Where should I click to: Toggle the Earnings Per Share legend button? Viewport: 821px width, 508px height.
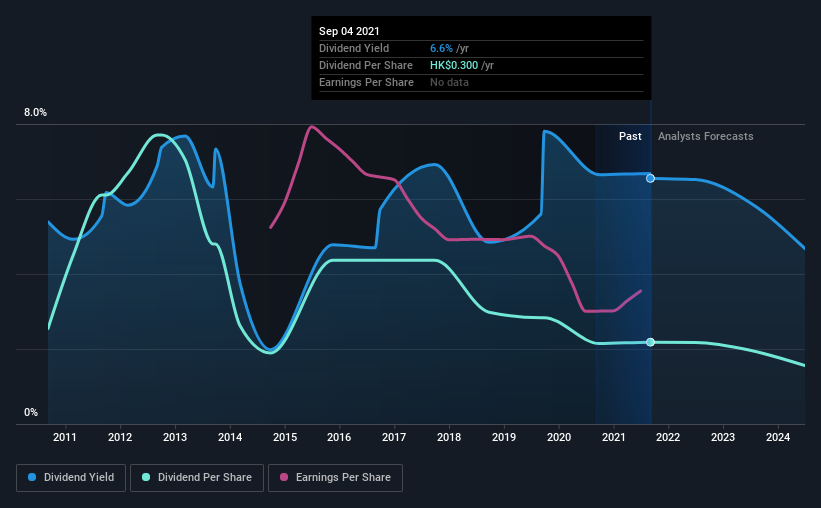(x=335, y=478)
